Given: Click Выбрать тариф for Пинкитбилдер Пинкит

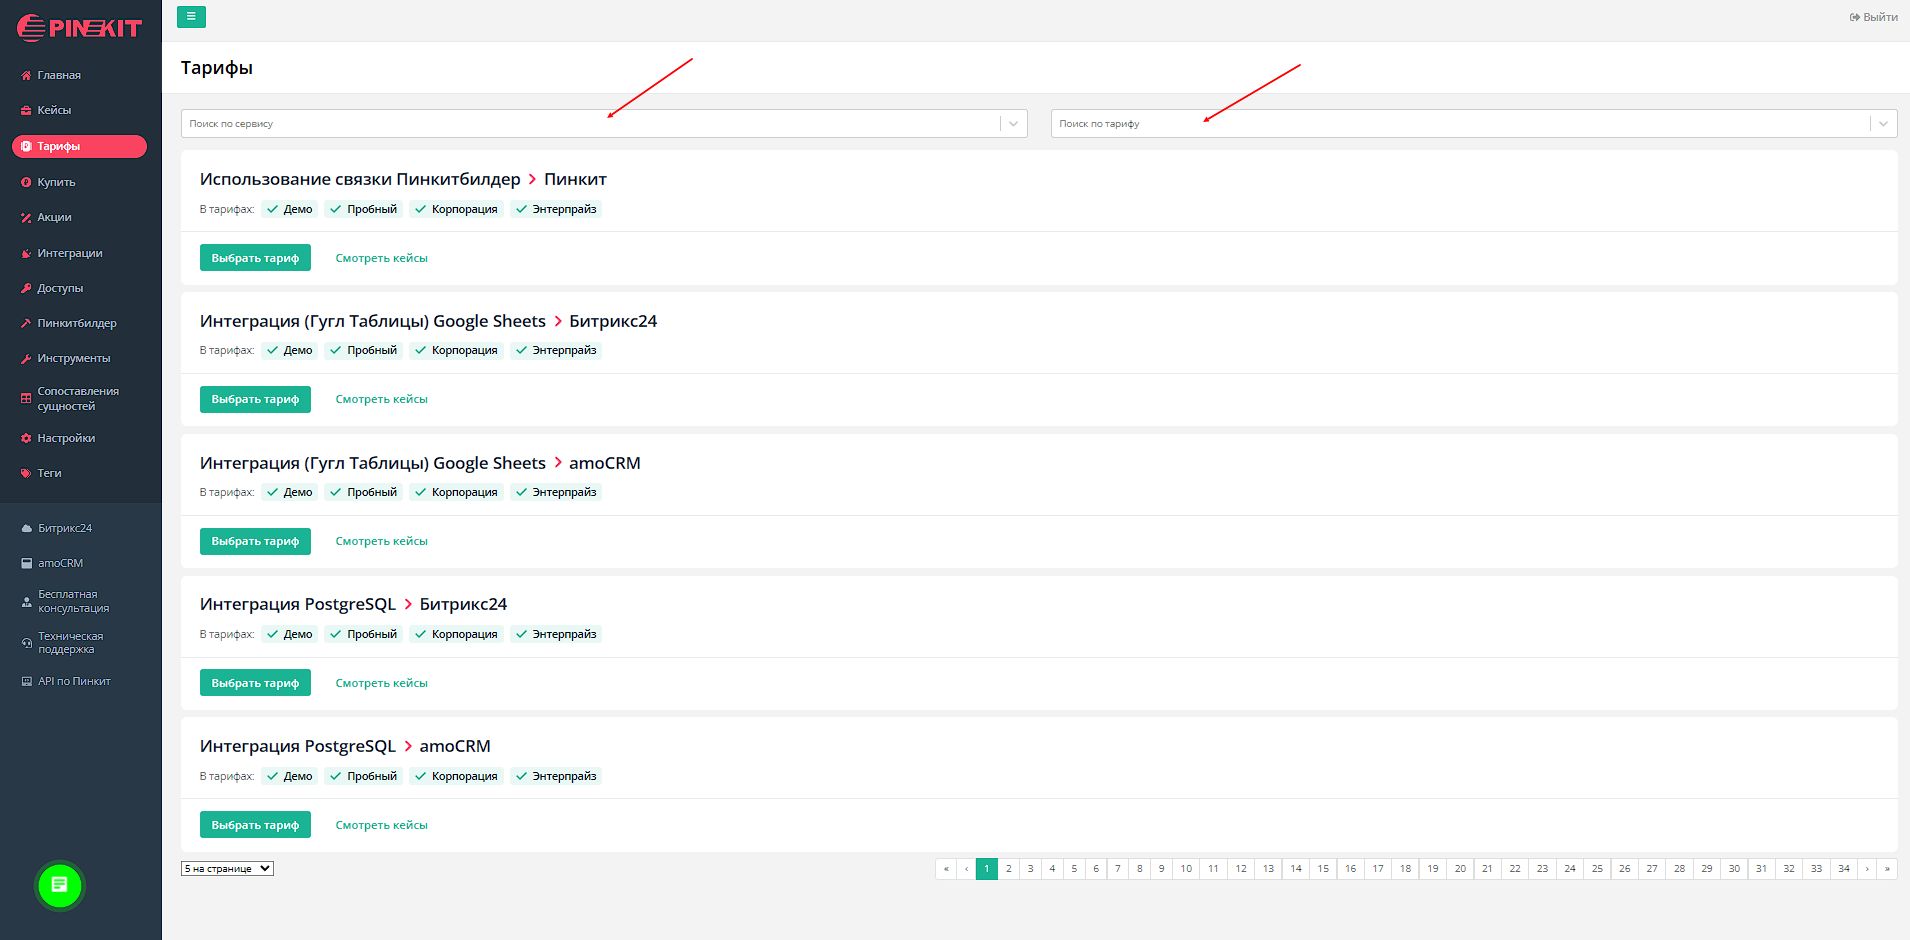Looking at the screenshot, I should click(255, 258).
